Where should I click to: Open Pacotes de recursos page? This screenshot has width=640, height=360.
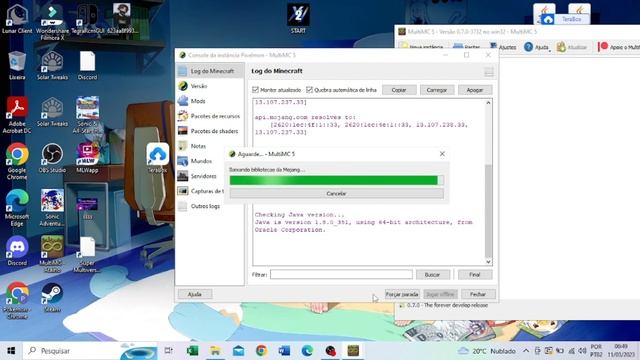pyautogui.click(x=210, y=116)
